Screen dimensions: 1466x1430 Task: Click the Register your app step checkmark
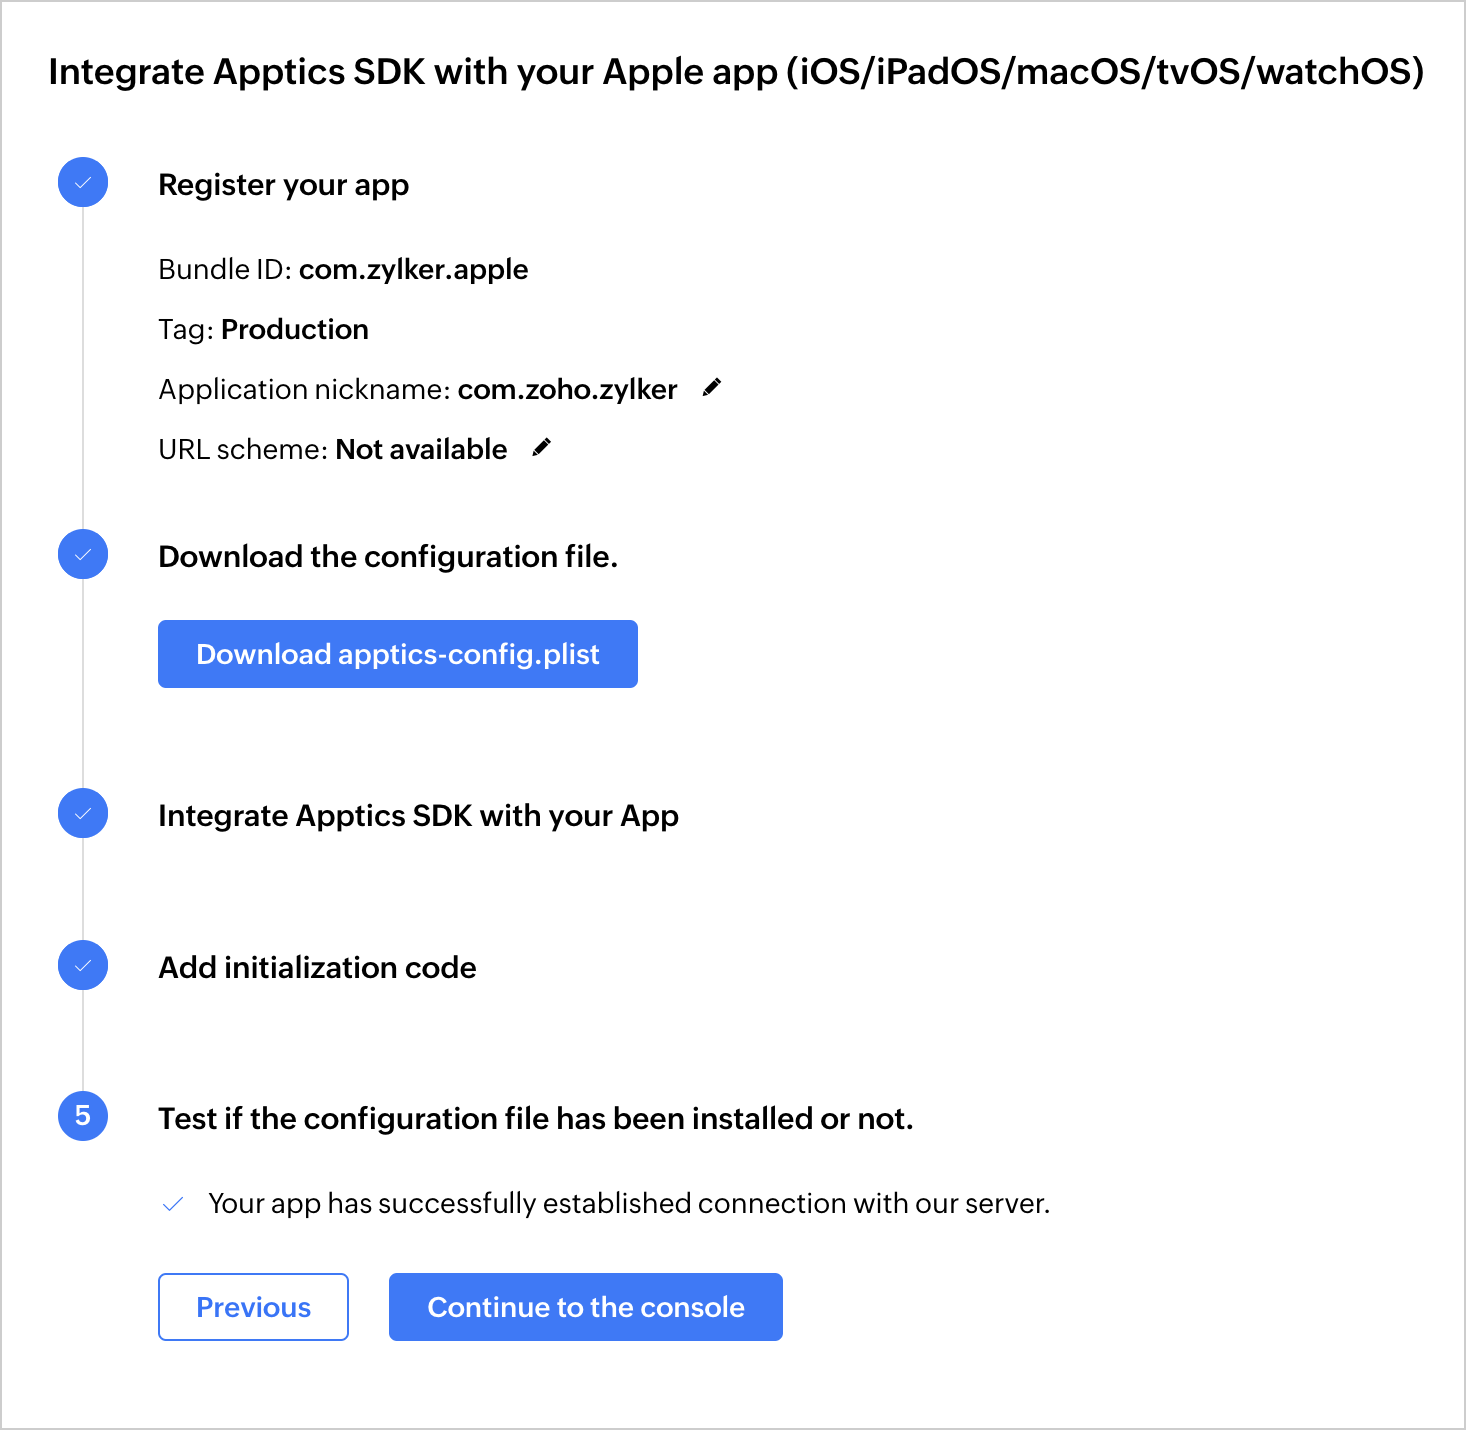[83, 183]
